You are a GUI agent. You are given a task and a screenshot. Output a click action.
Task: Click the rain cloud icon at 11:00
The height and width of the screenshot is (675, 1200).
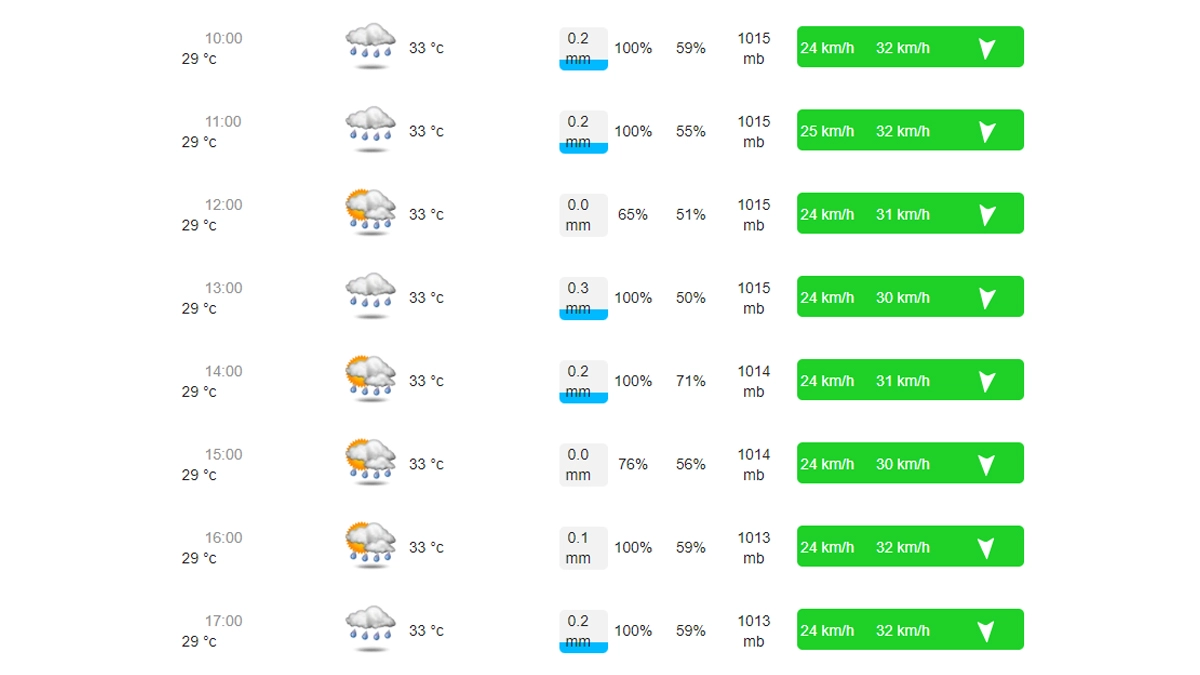click(370, 128)
